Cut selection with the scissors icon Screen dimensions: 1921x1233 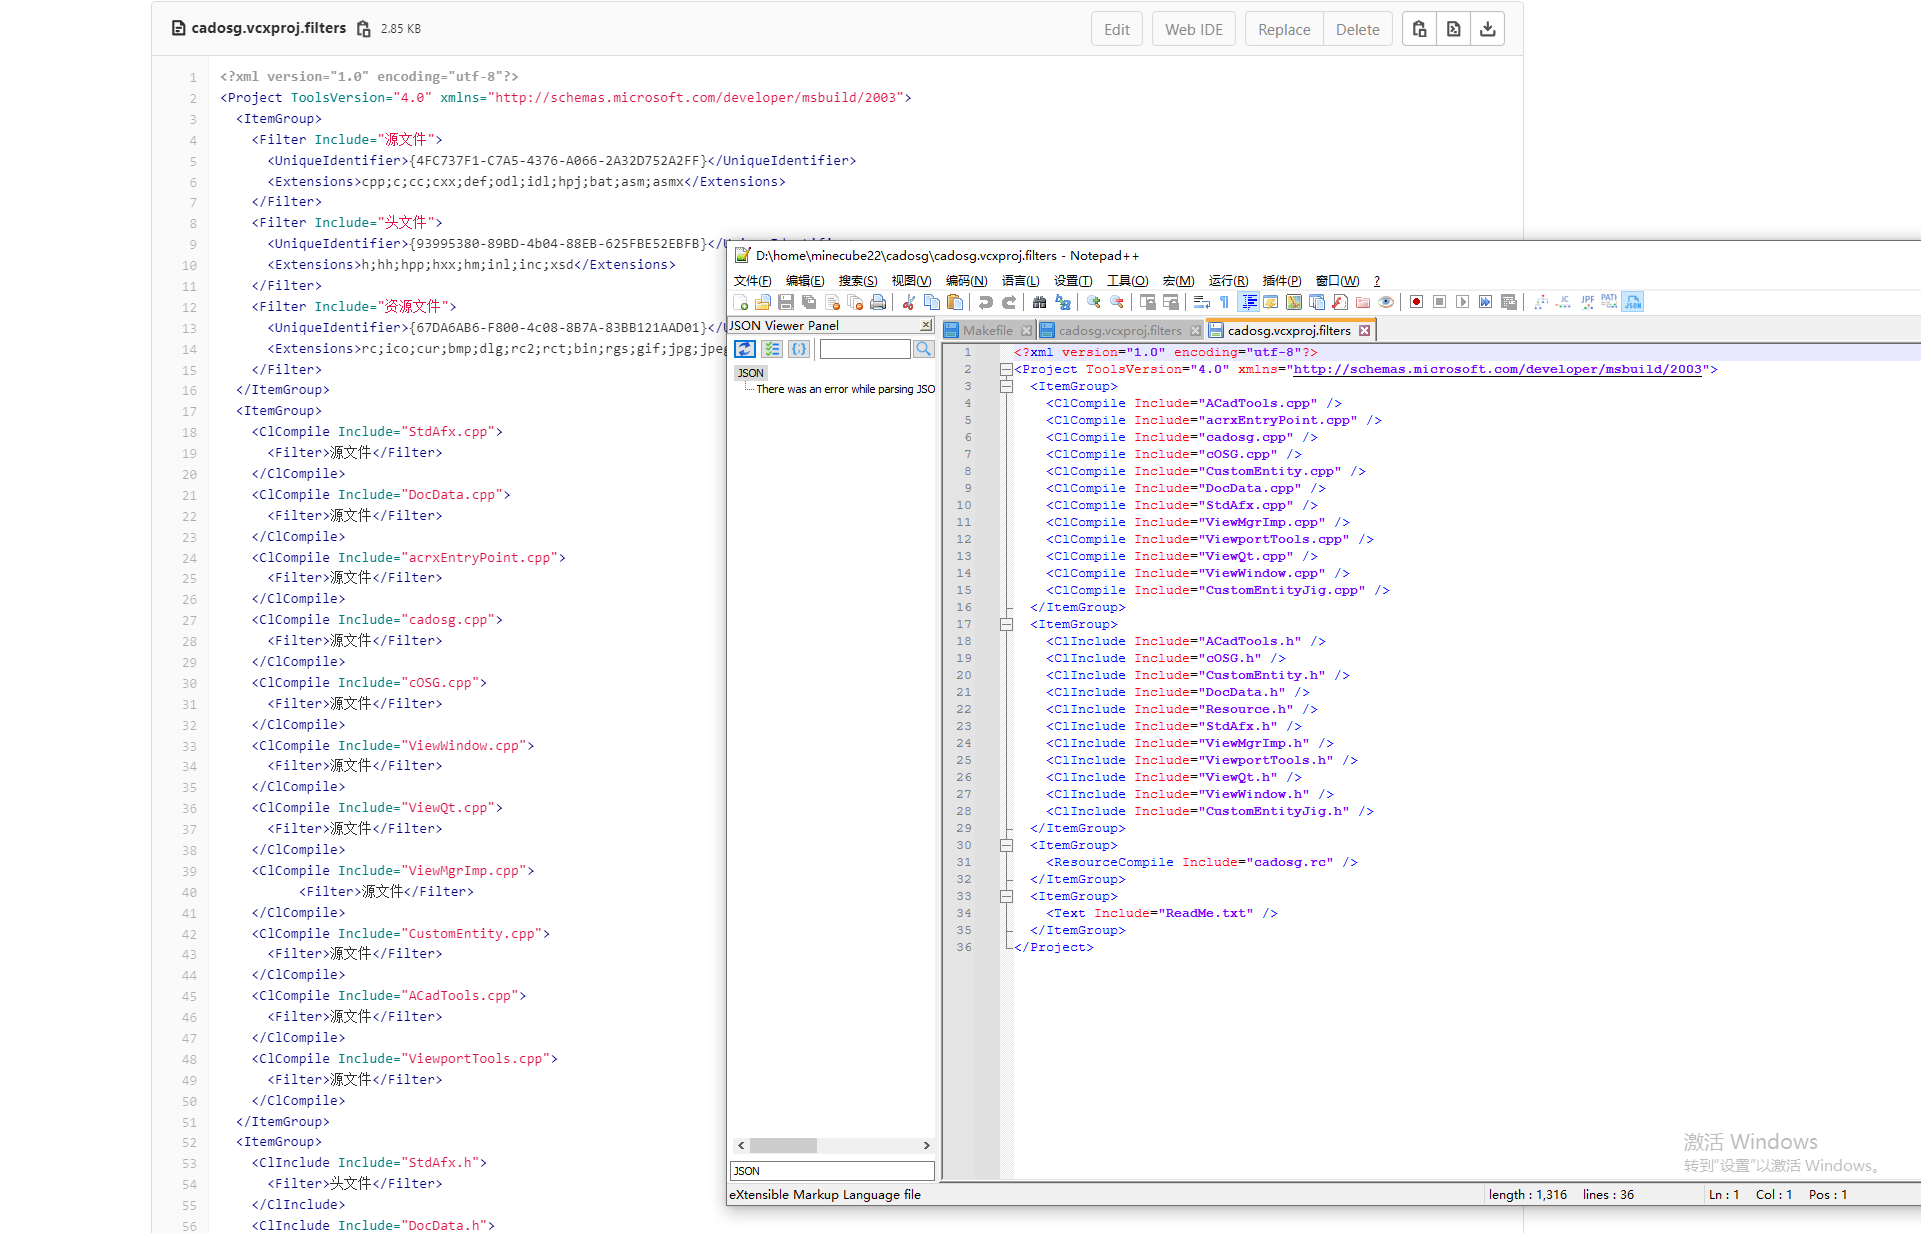click(908, 302)
